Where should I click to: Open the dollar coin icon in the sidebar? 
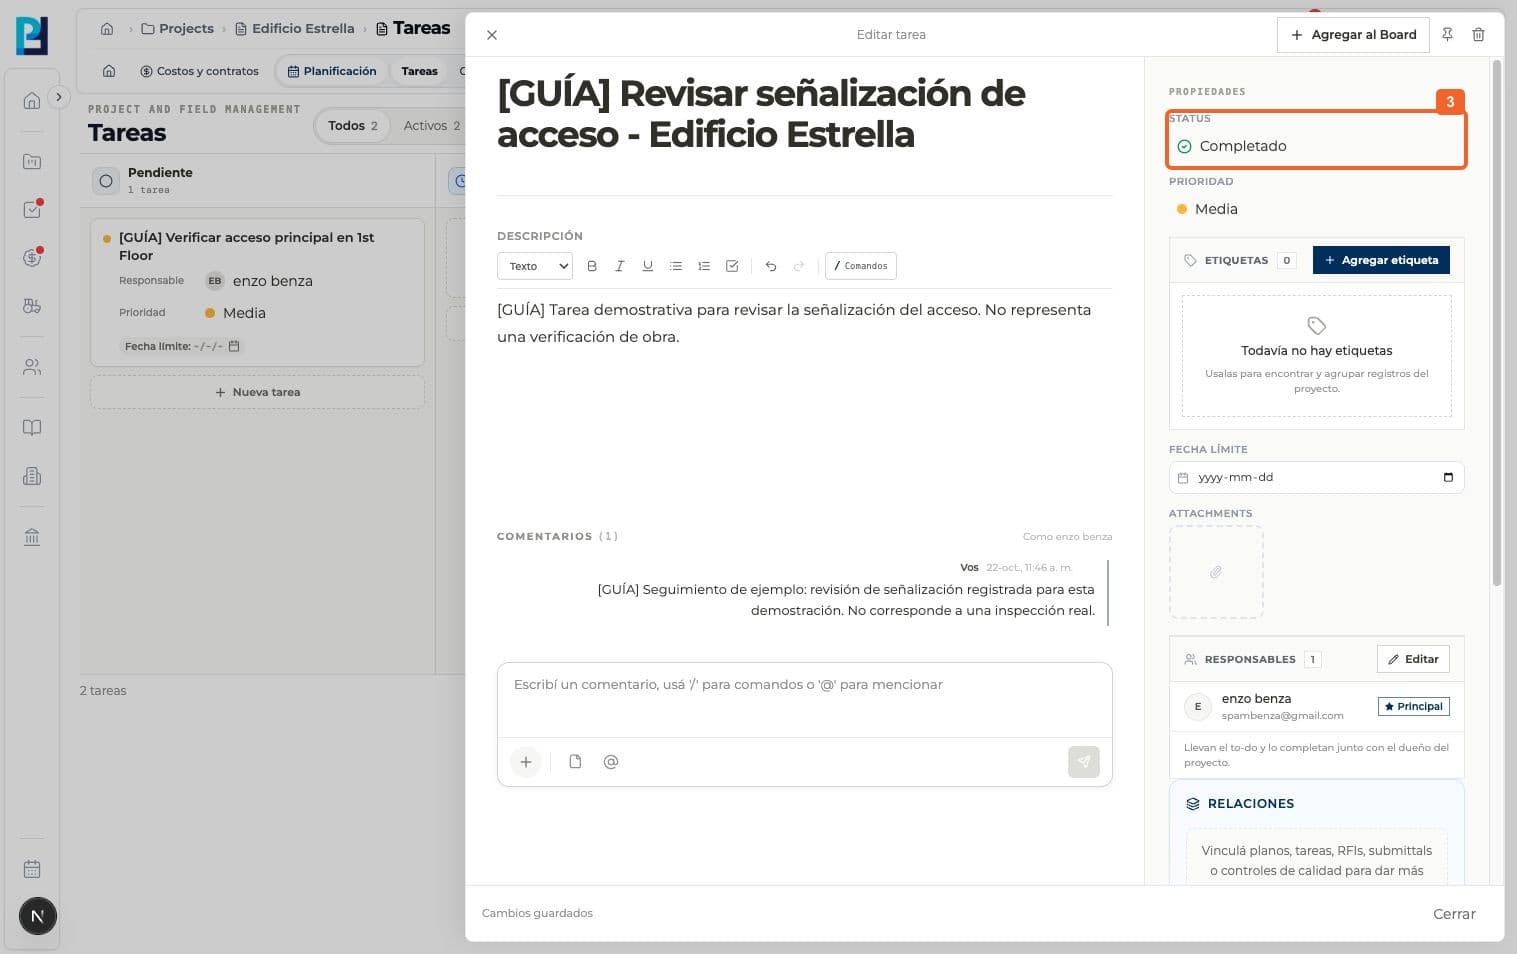point(32,258)
